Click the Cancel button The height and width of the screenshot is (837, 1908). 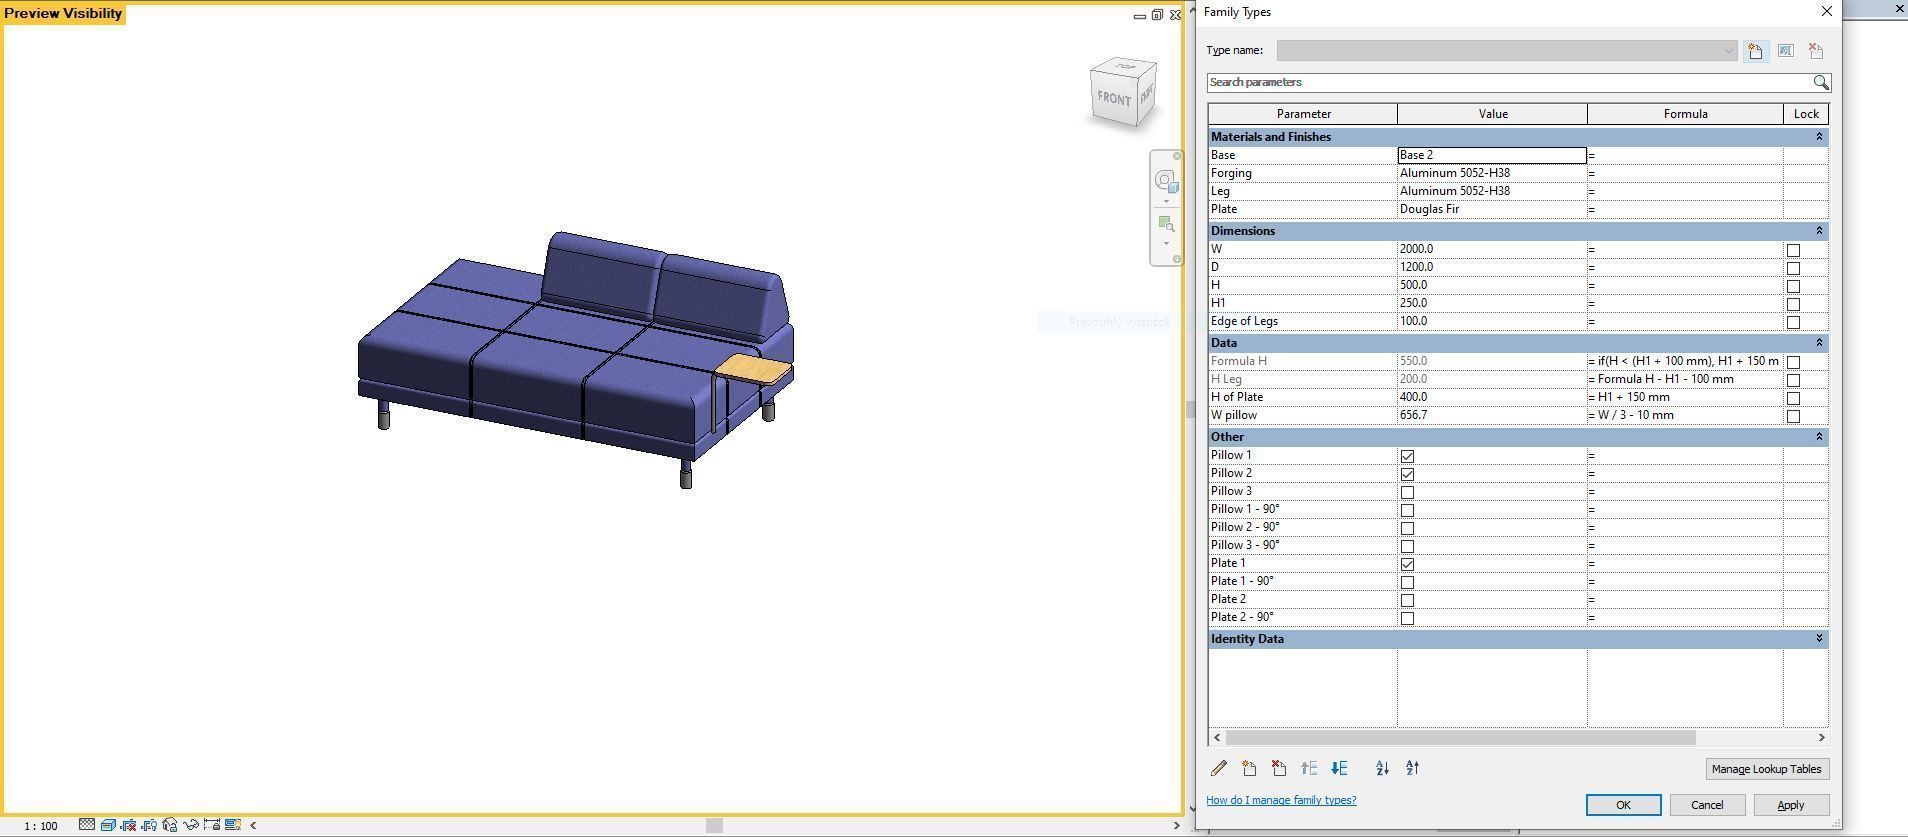point(1707,805)
